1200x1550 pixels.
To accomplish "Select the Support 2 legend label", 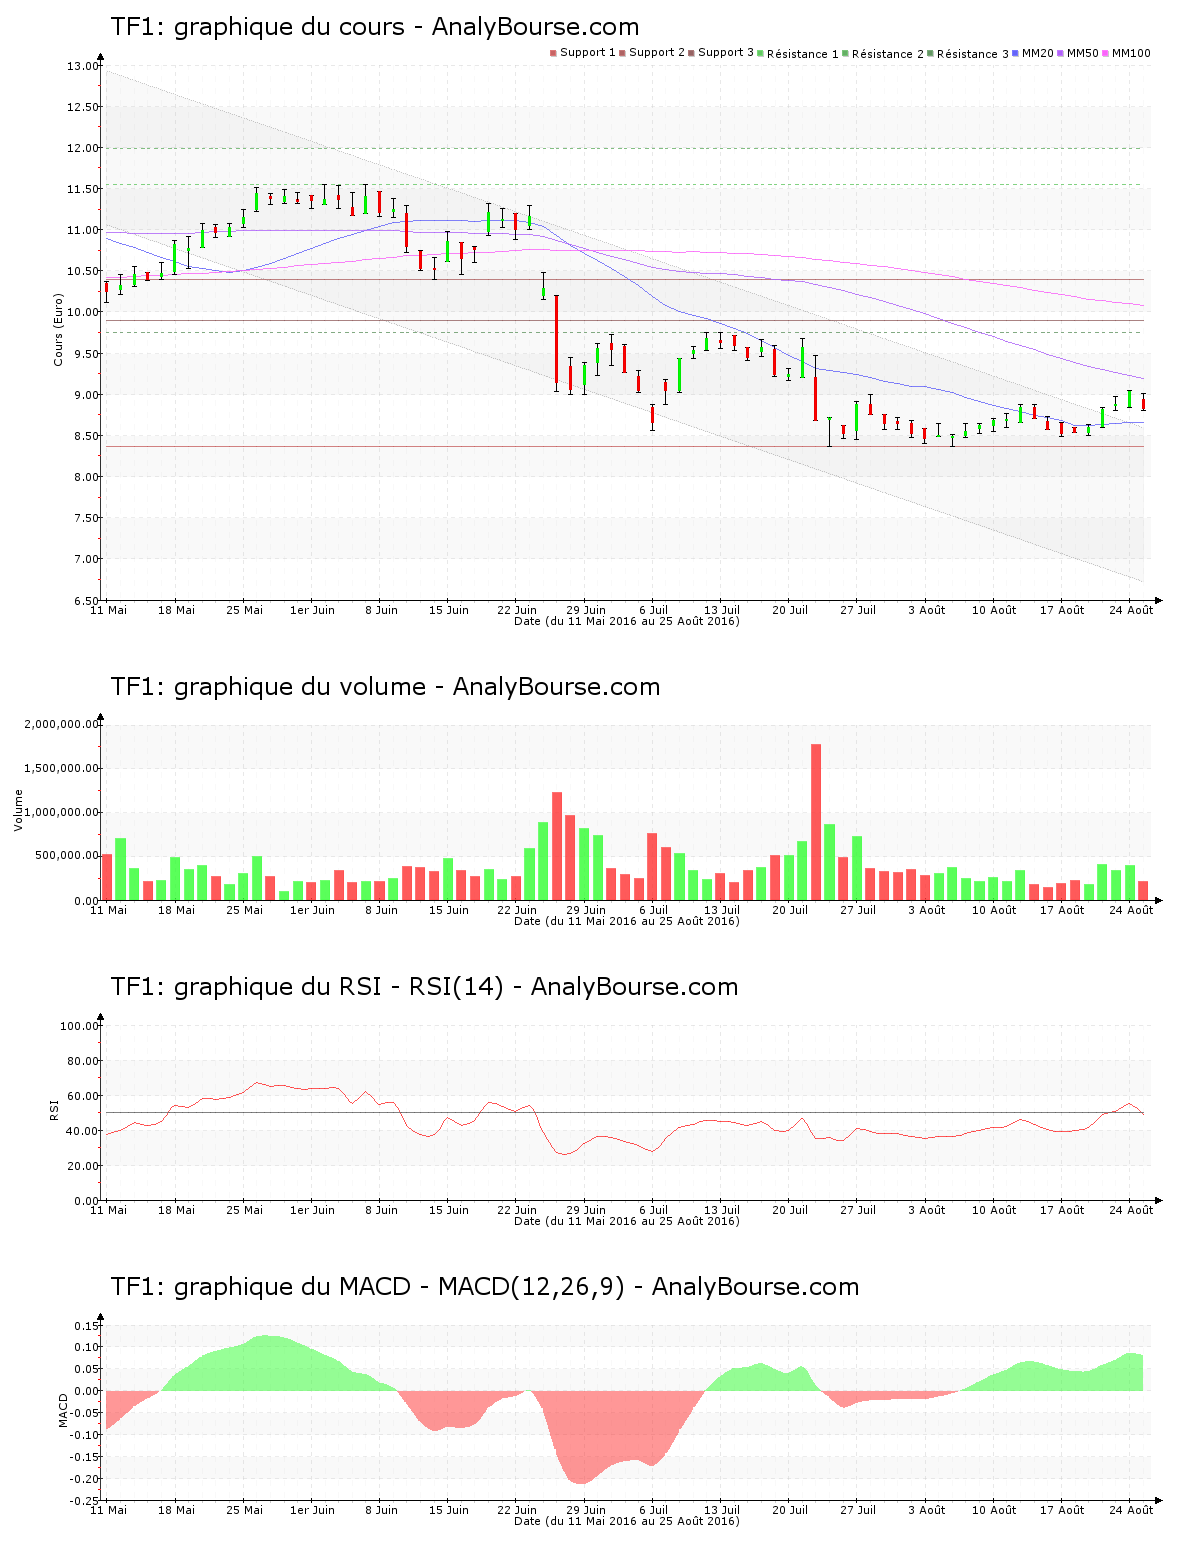I will pos(657,53).
